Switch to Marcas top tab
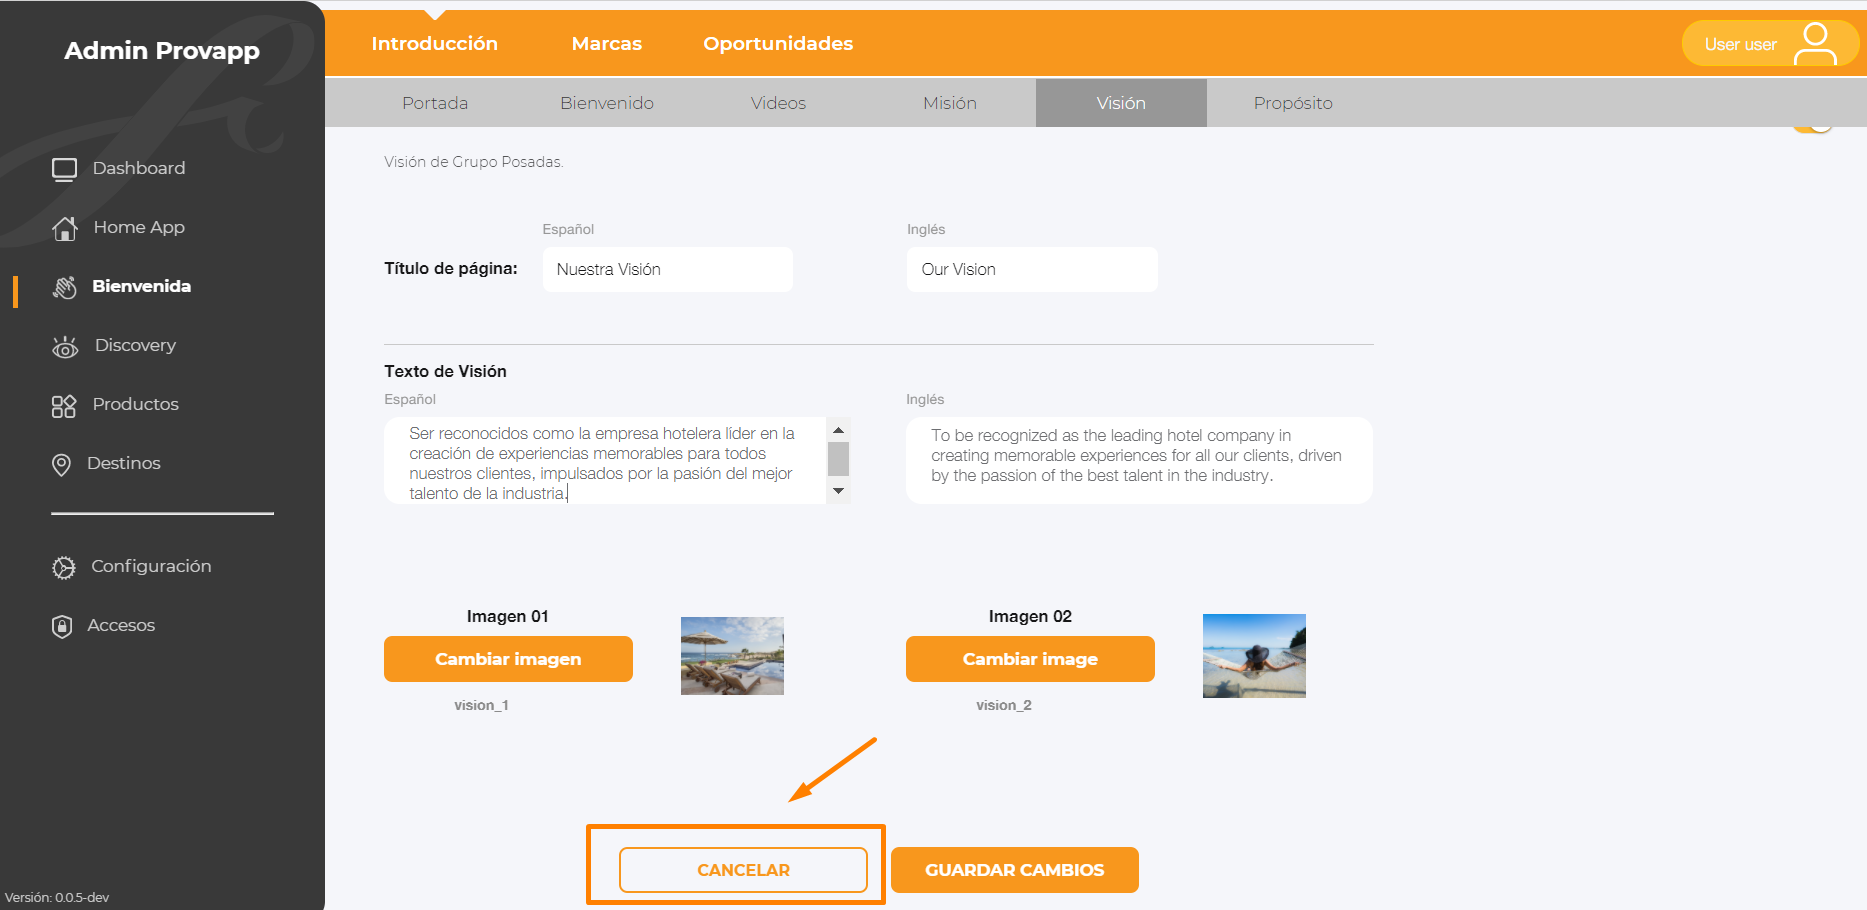The image size is (1867, 910). pos(607,43)
